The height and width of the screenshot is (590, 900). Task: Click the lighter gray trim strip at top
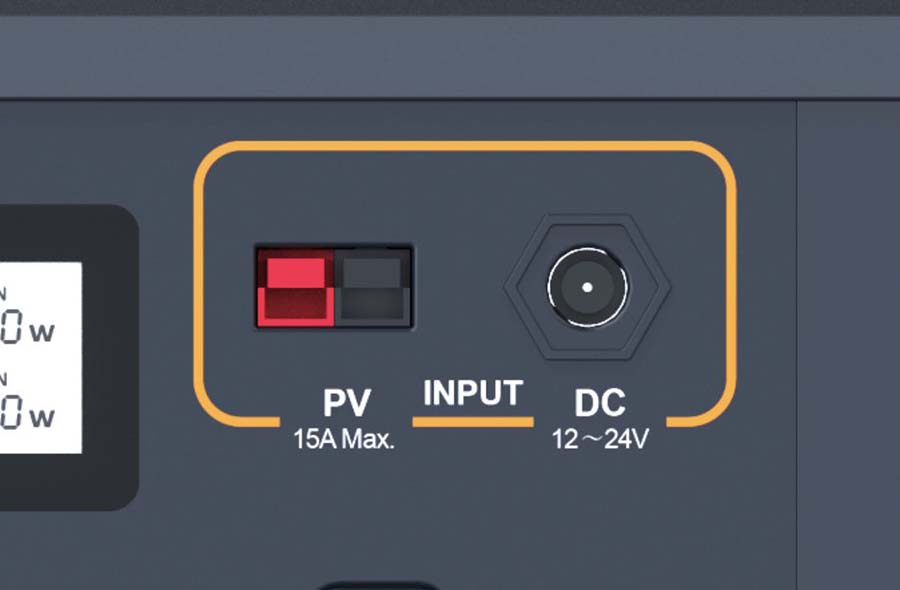point(450,56)
